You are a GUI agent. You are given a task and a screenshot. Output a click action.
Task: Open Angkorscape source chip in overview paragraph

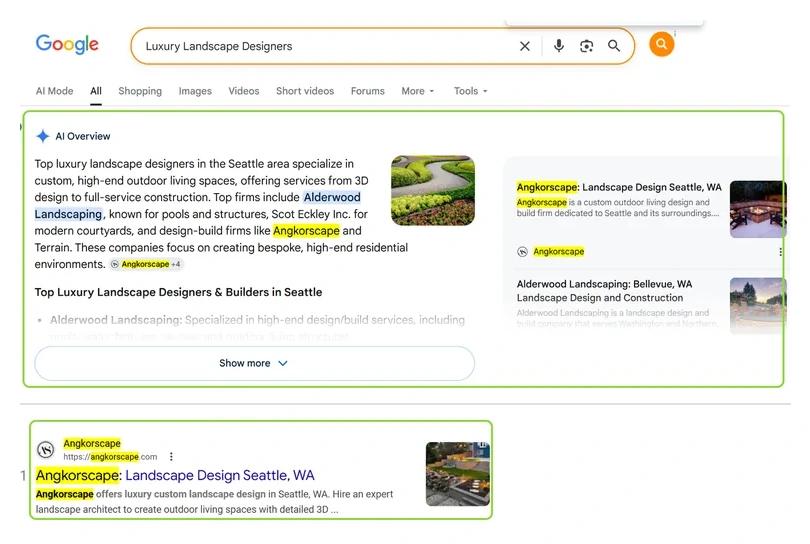tap(147, 264)
